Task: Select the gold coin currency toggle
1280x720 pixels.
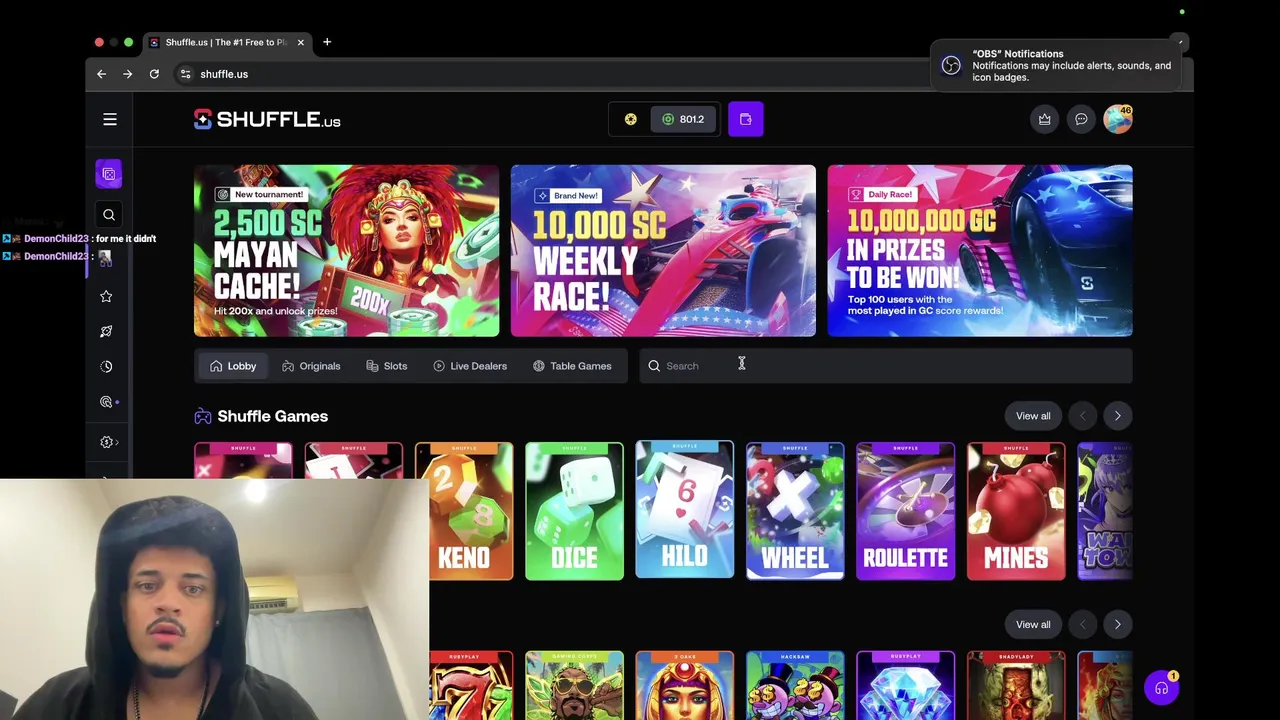Action: click(x=631, y=120)
